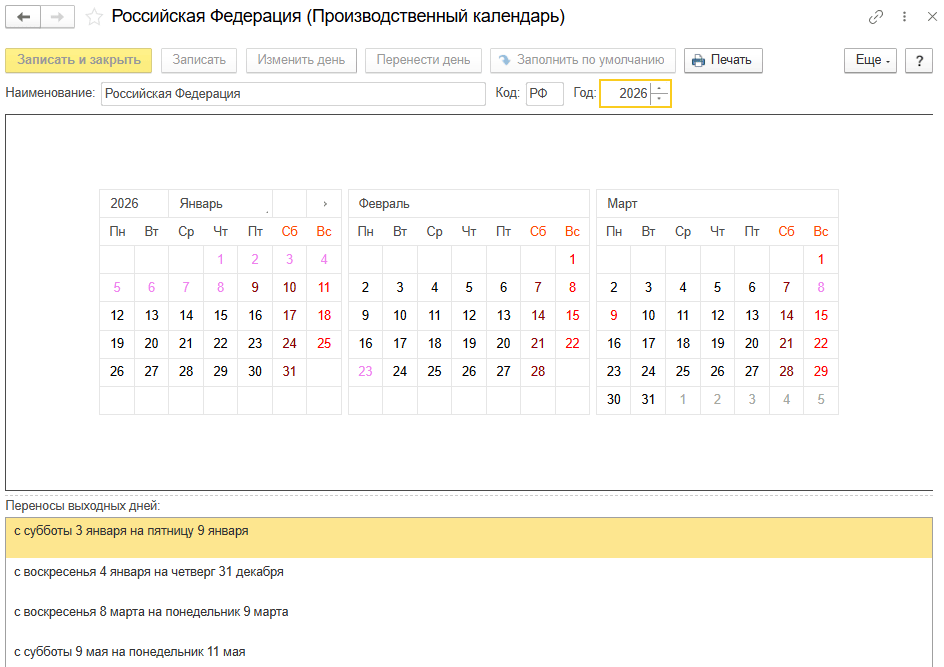
Task: Click the Перенести день button
Action: tap(423, 60)
